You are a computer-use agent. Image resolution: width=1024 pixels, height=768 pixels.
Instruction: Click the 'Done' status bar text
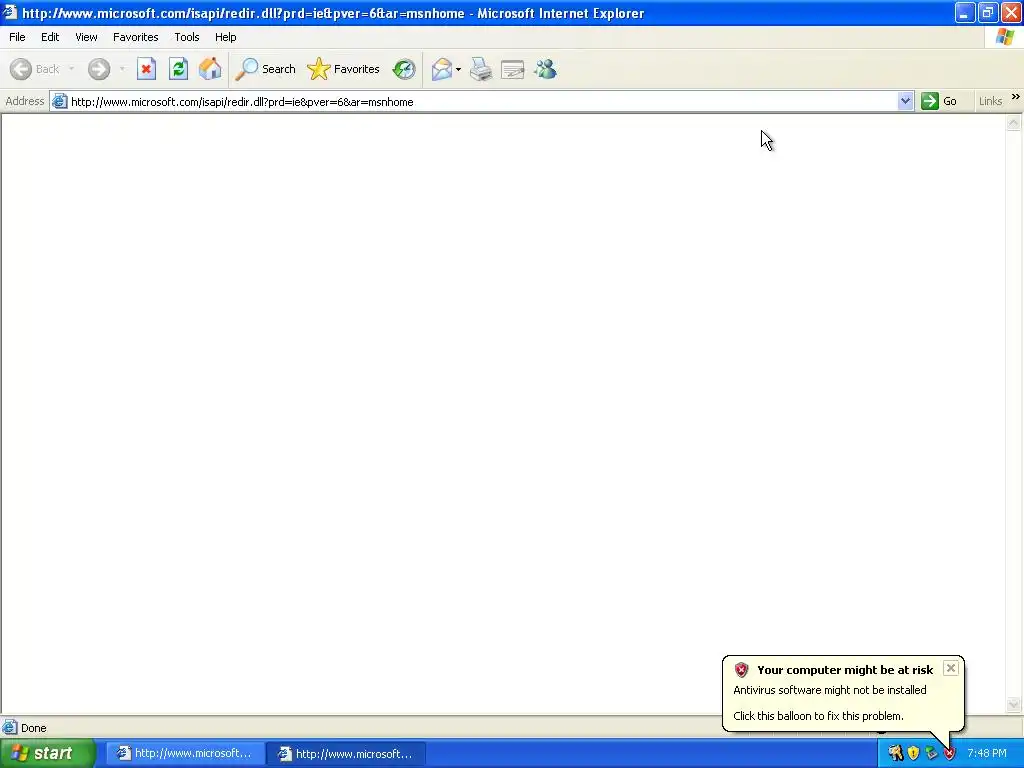pyautogui.click(x=33, y=728)
